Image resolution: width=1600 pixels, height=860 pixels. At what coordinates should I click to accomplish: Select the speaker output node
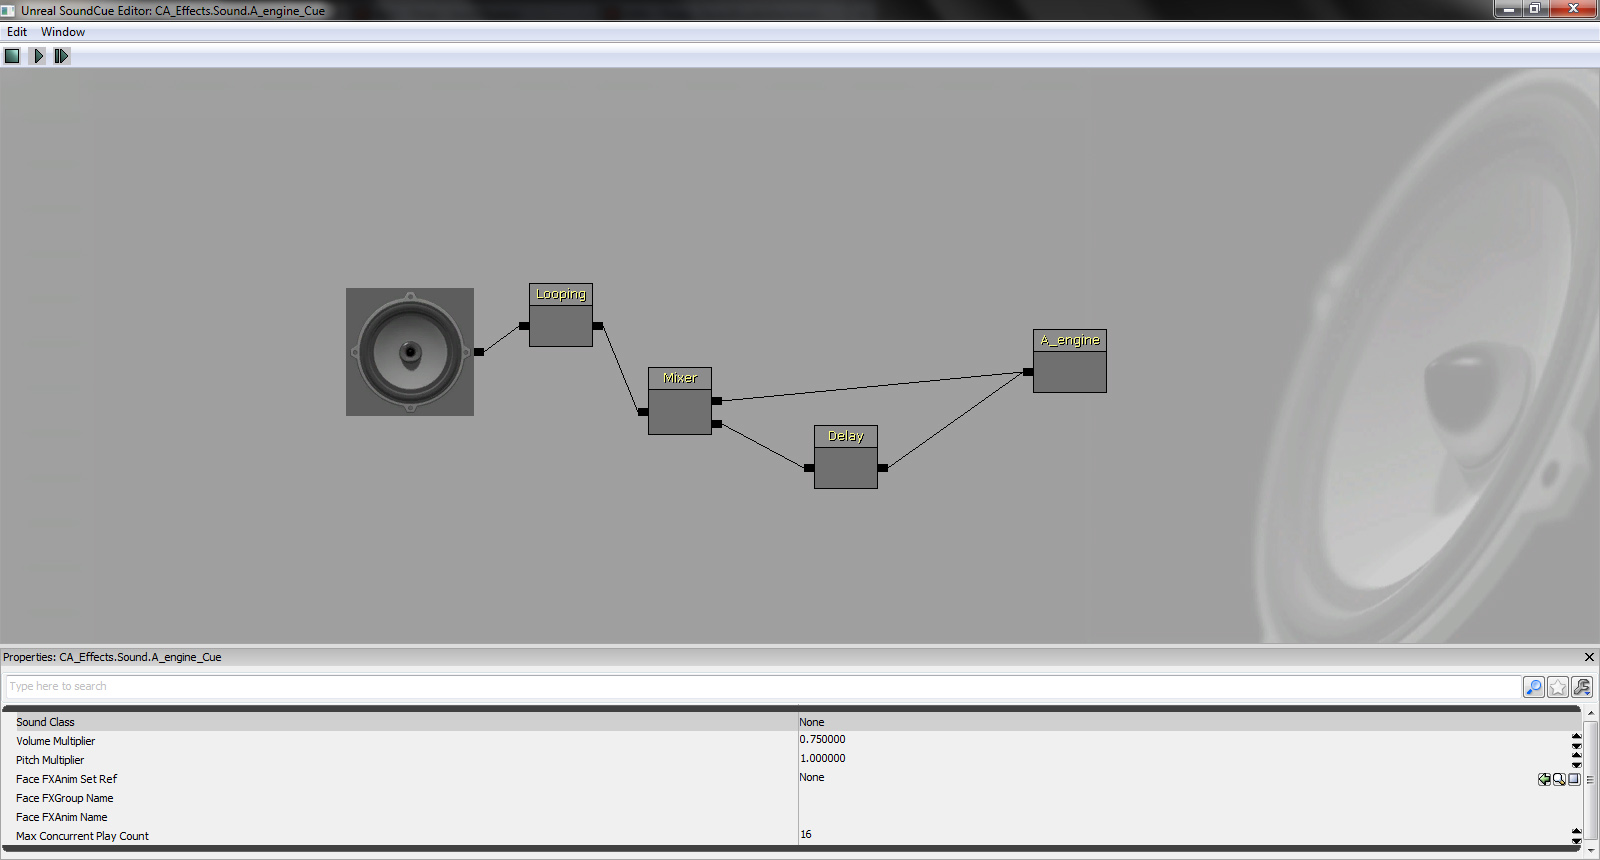(410, 352)
